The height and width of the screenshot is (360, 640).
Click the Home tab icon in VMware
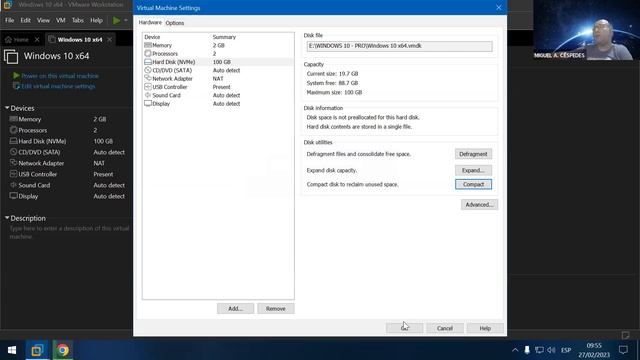coord(8,40)
